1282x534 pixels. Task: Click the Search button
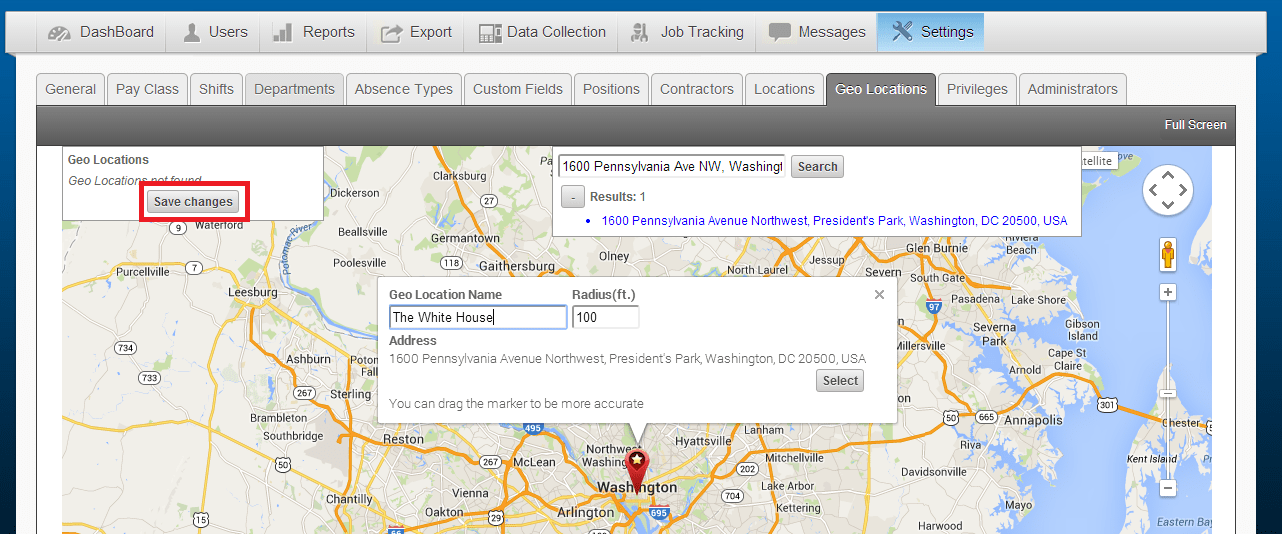817,167
